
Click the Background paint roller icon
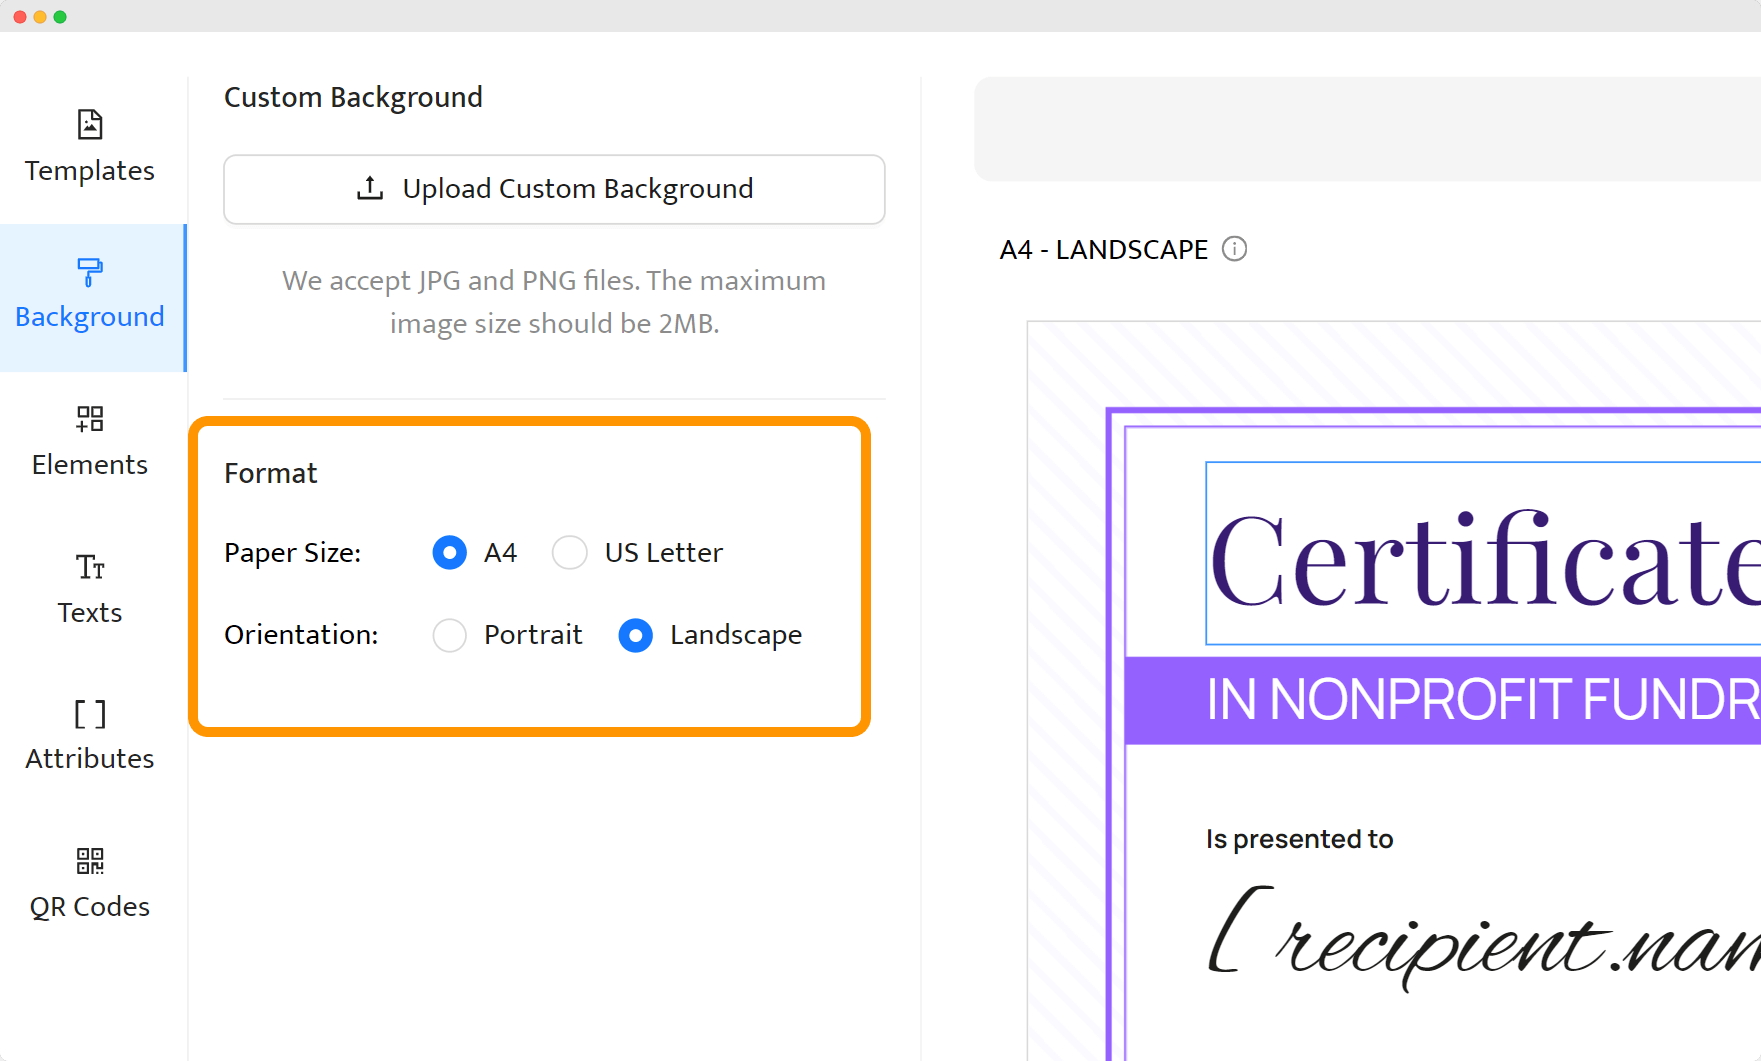[x=90, y=271]
